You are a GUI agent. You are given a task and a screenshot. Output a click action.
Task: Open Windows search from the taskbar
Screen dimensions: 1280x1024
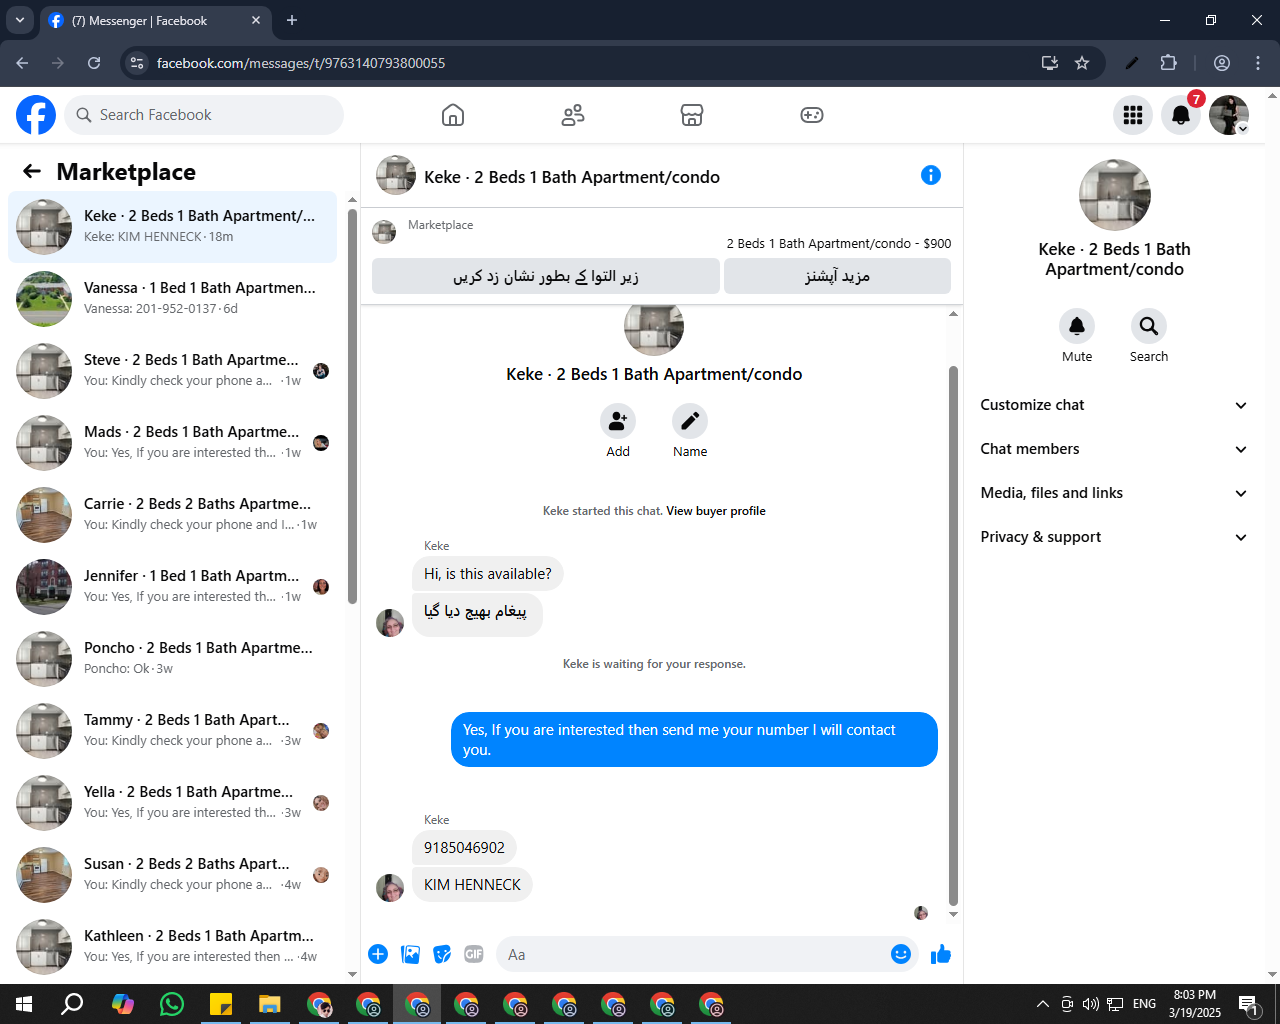[x=73, y=1004]
